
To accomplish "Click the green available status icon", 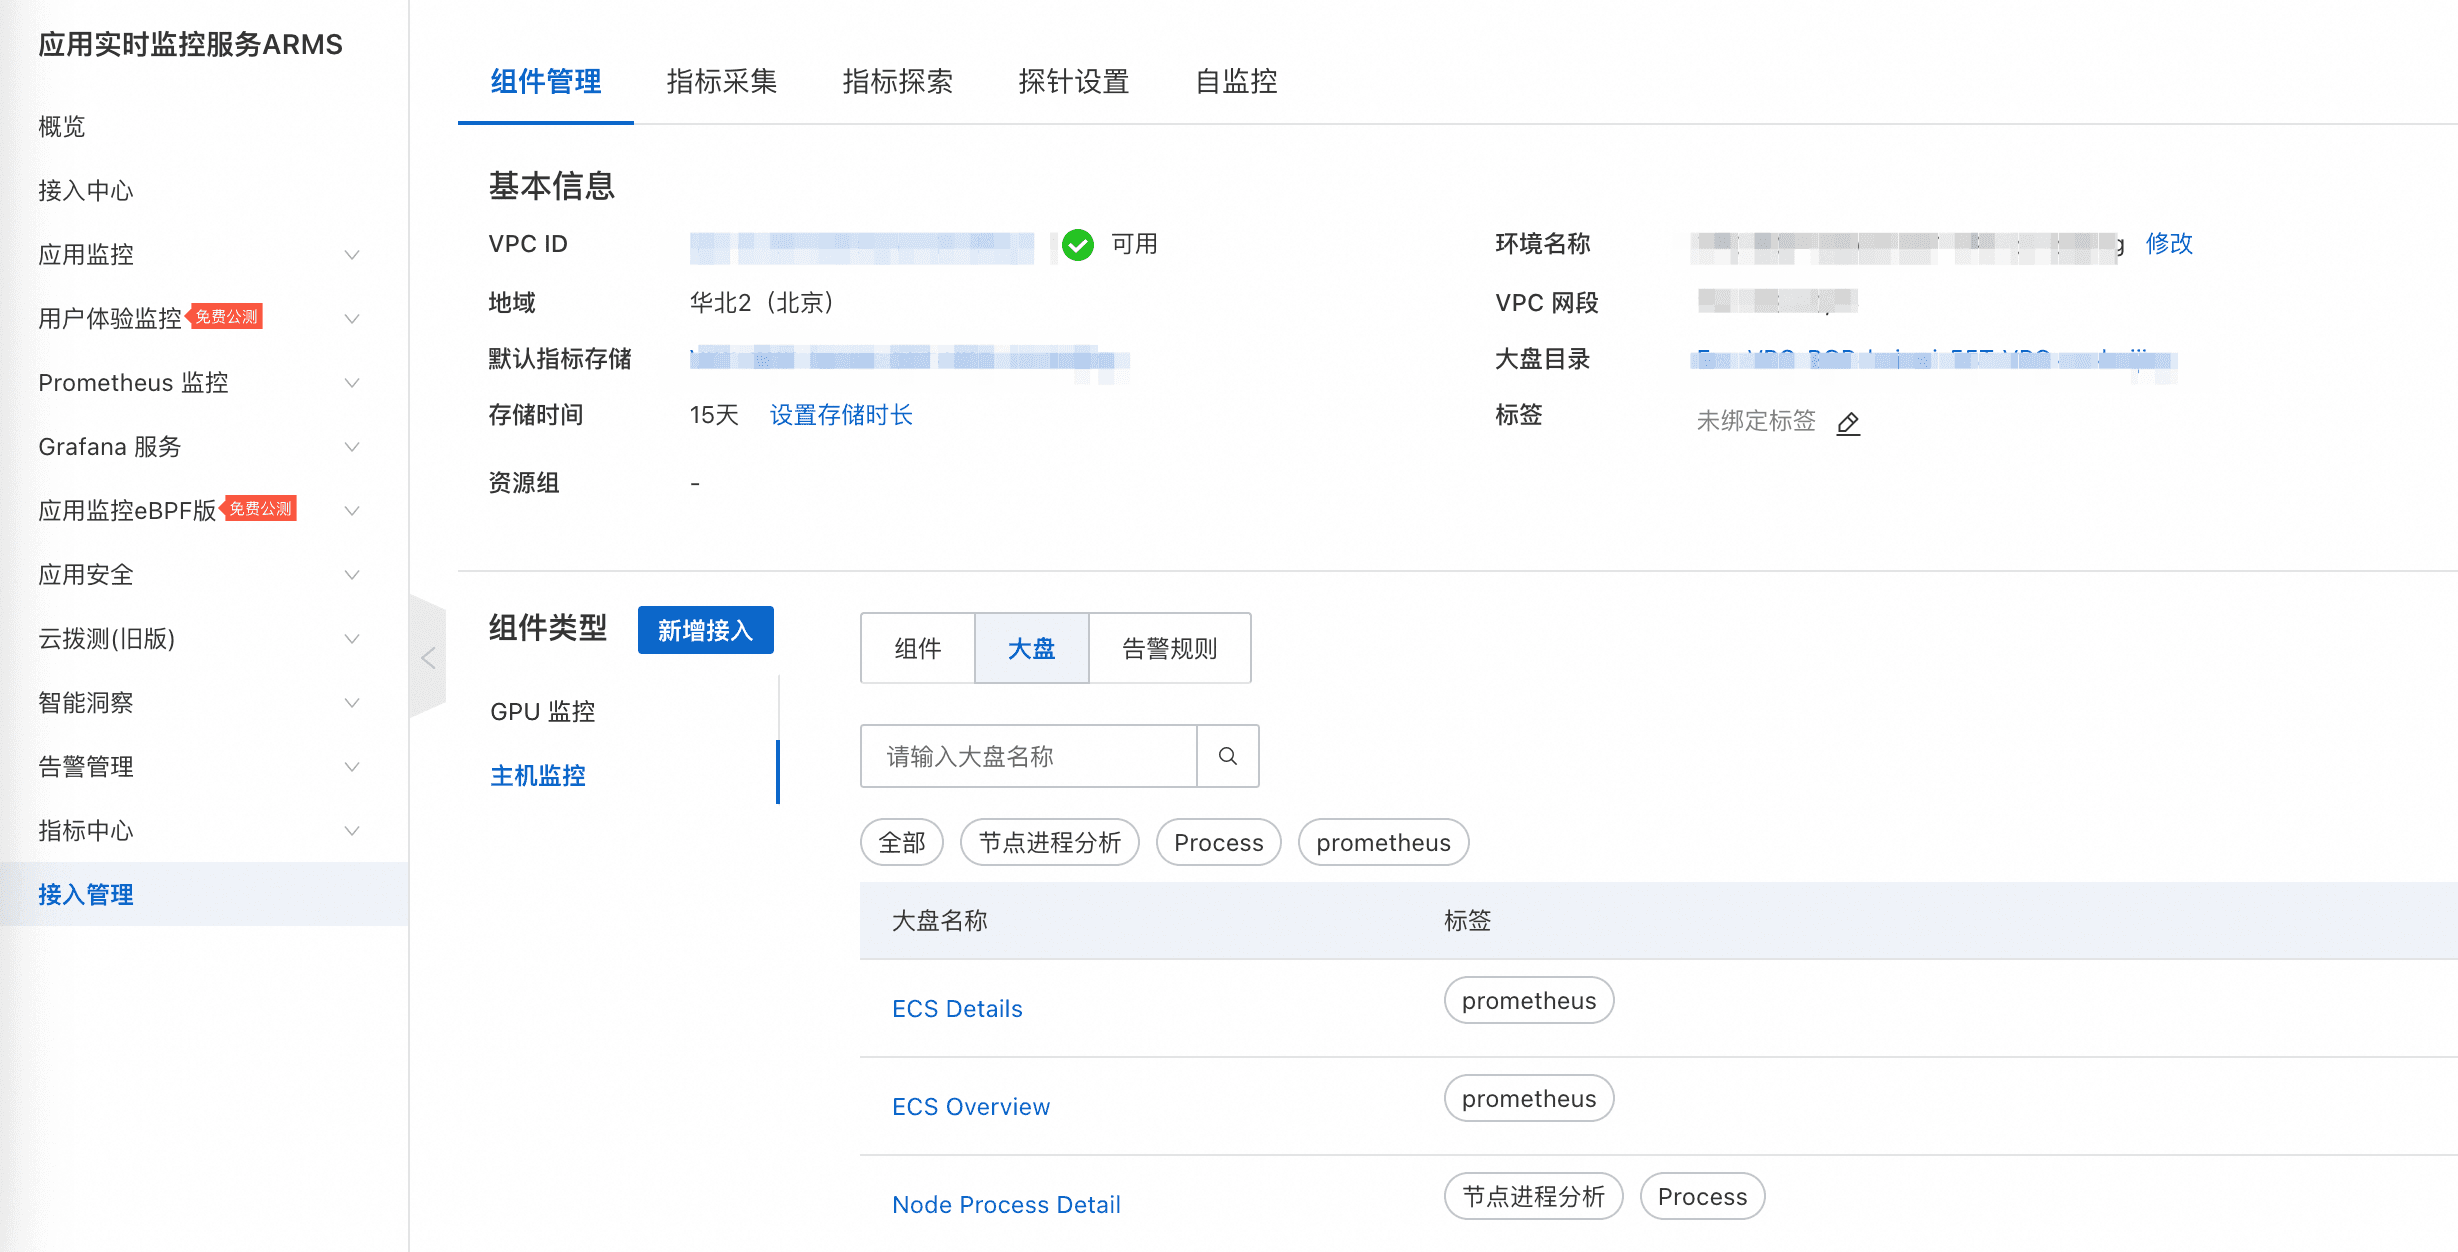I will click(1077, 244).
